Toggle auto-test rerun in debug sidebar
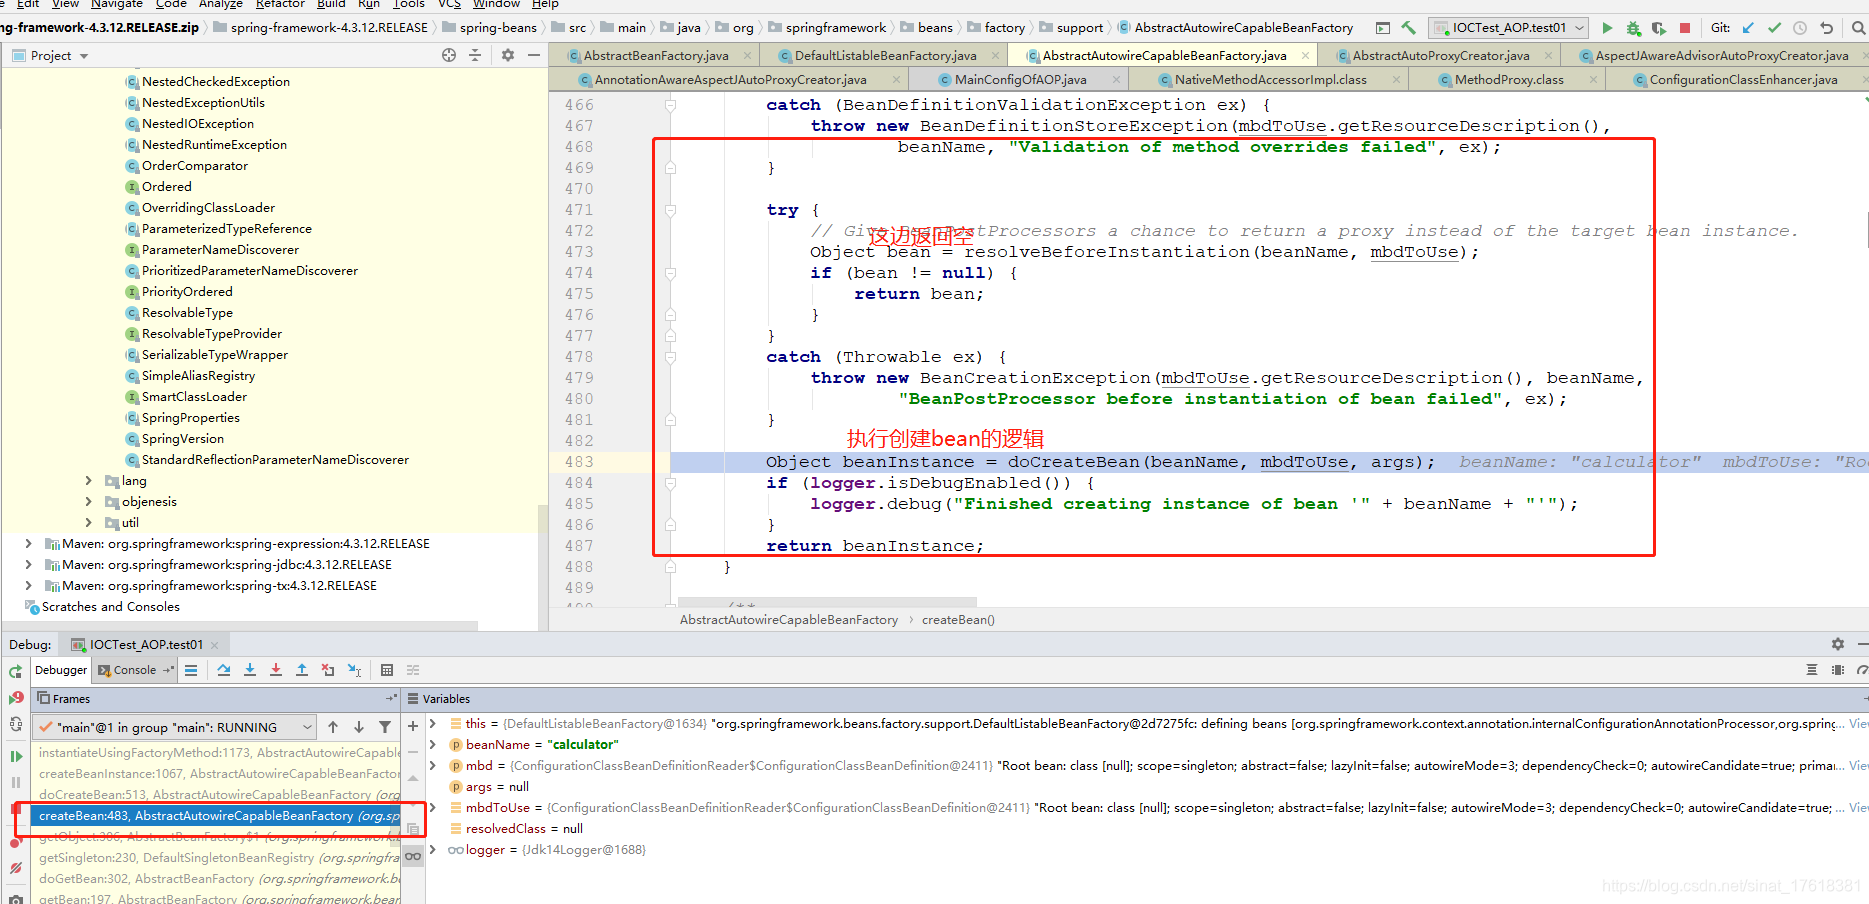 tap(15, 723)
